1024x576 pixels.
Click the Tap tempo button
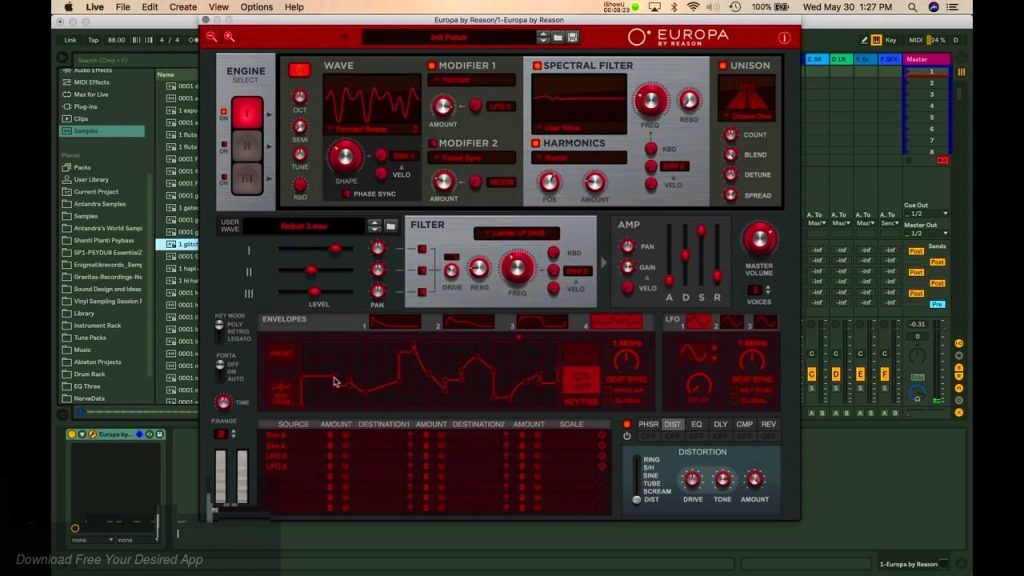(x=93, y=40)
